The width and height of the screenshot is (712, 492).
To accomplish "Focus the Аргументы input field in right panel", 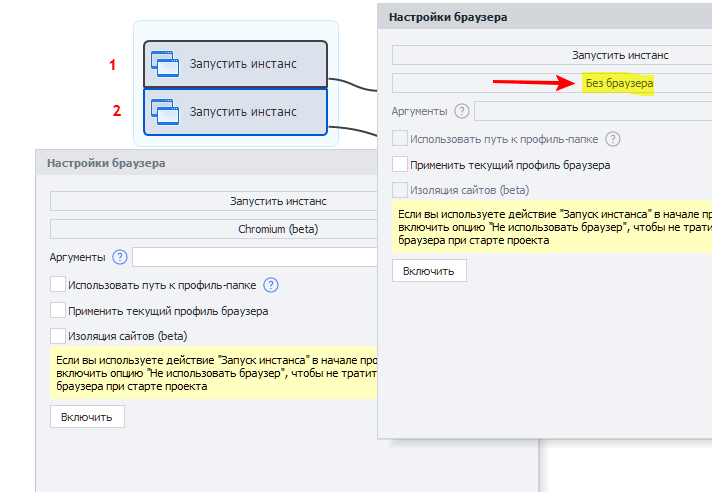I will pyautogui.click(x=593, y=111).
